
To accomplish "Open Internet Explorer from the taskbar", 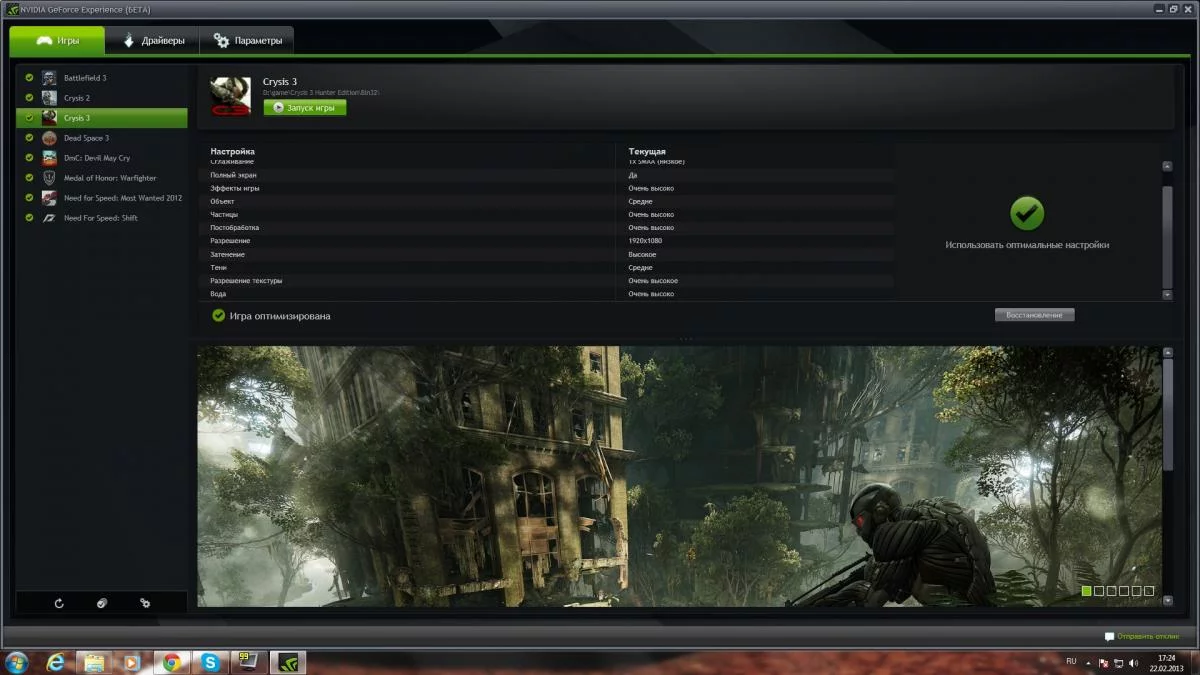I will (x=56, y=662).
